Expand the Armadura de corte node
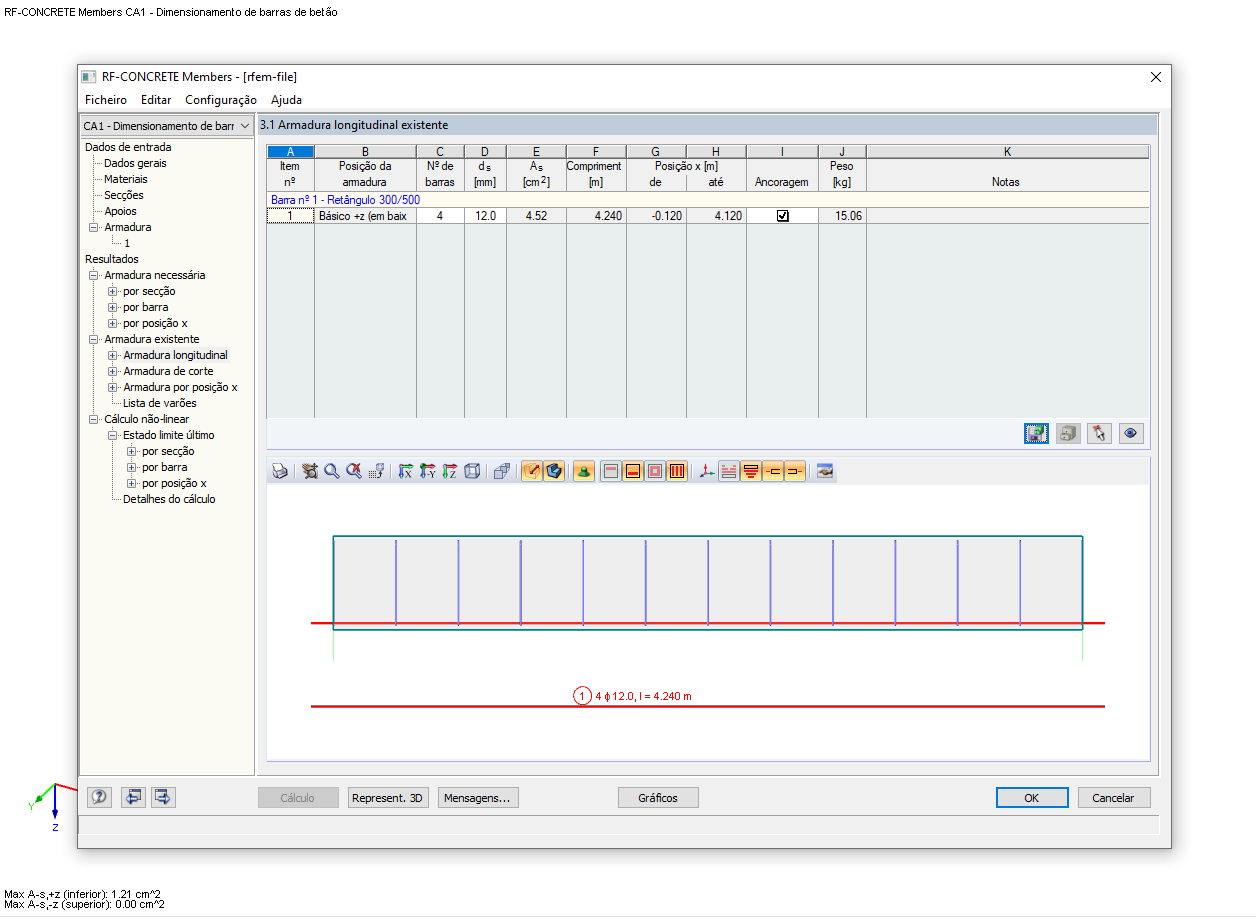The image size is (1256, 917). point(113,371)
